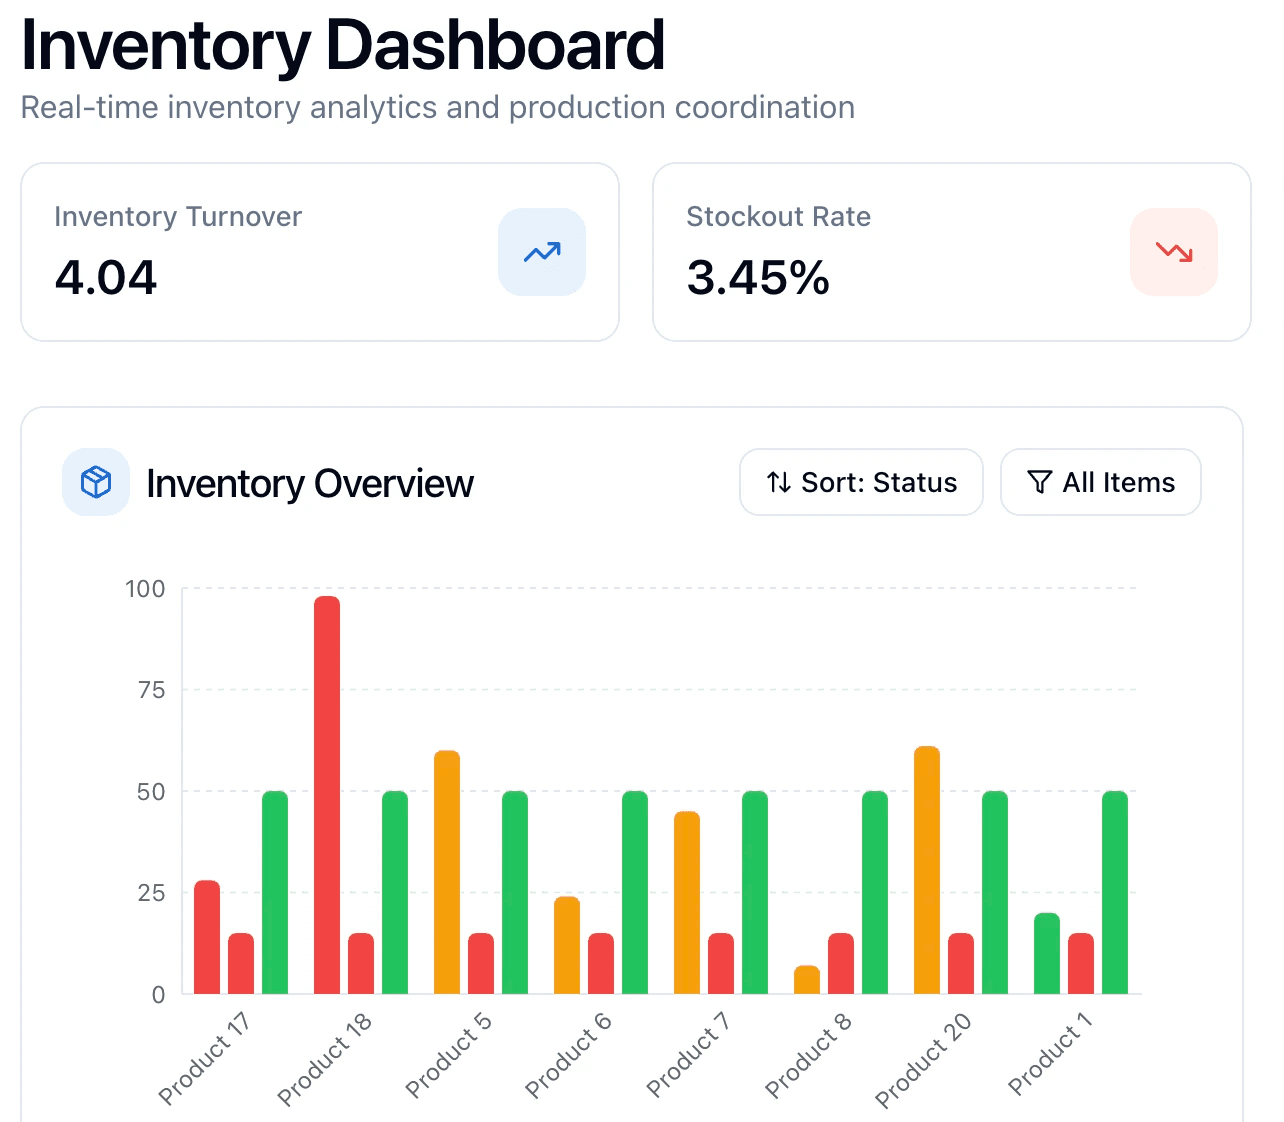
Task: Select the first red Product 17 bar
Action: (207, 937)
